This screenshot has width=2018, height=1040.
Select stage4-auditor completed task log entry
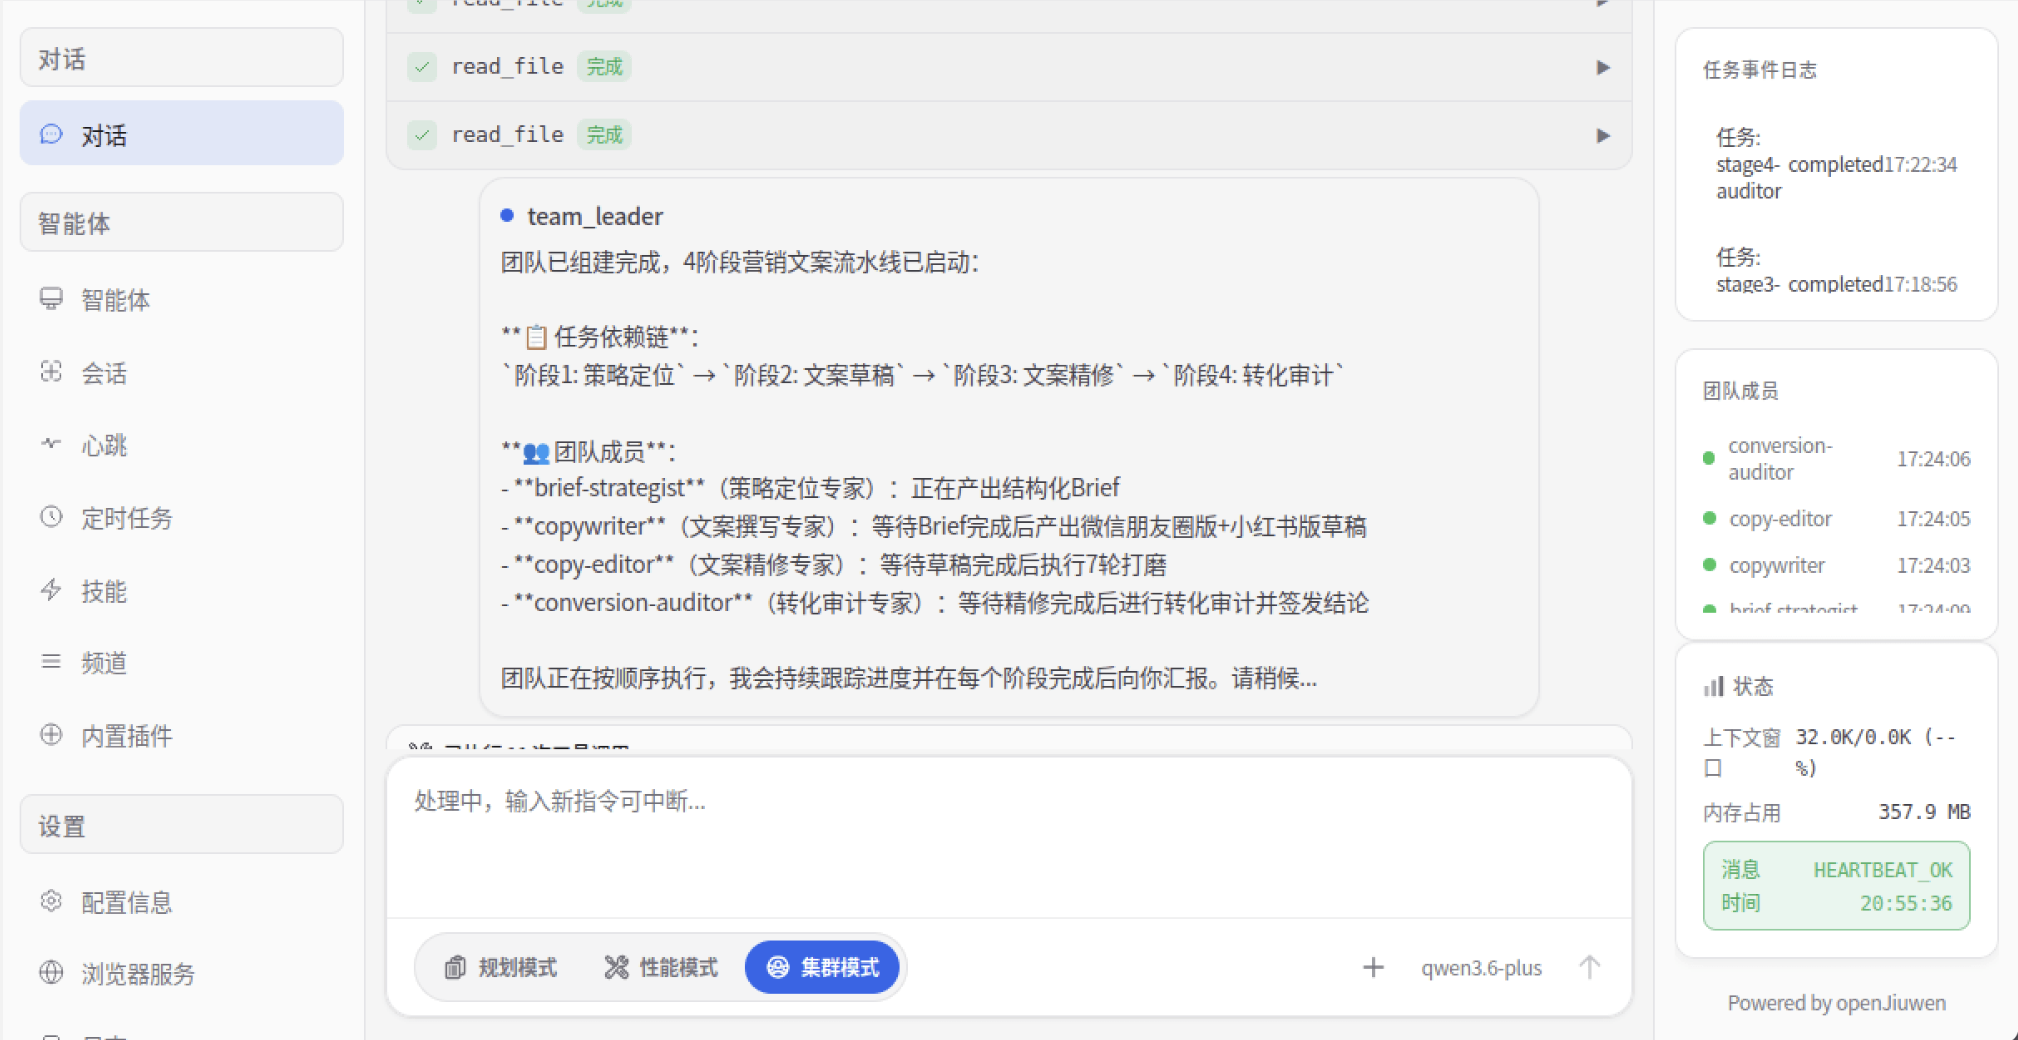(1836, 164)
